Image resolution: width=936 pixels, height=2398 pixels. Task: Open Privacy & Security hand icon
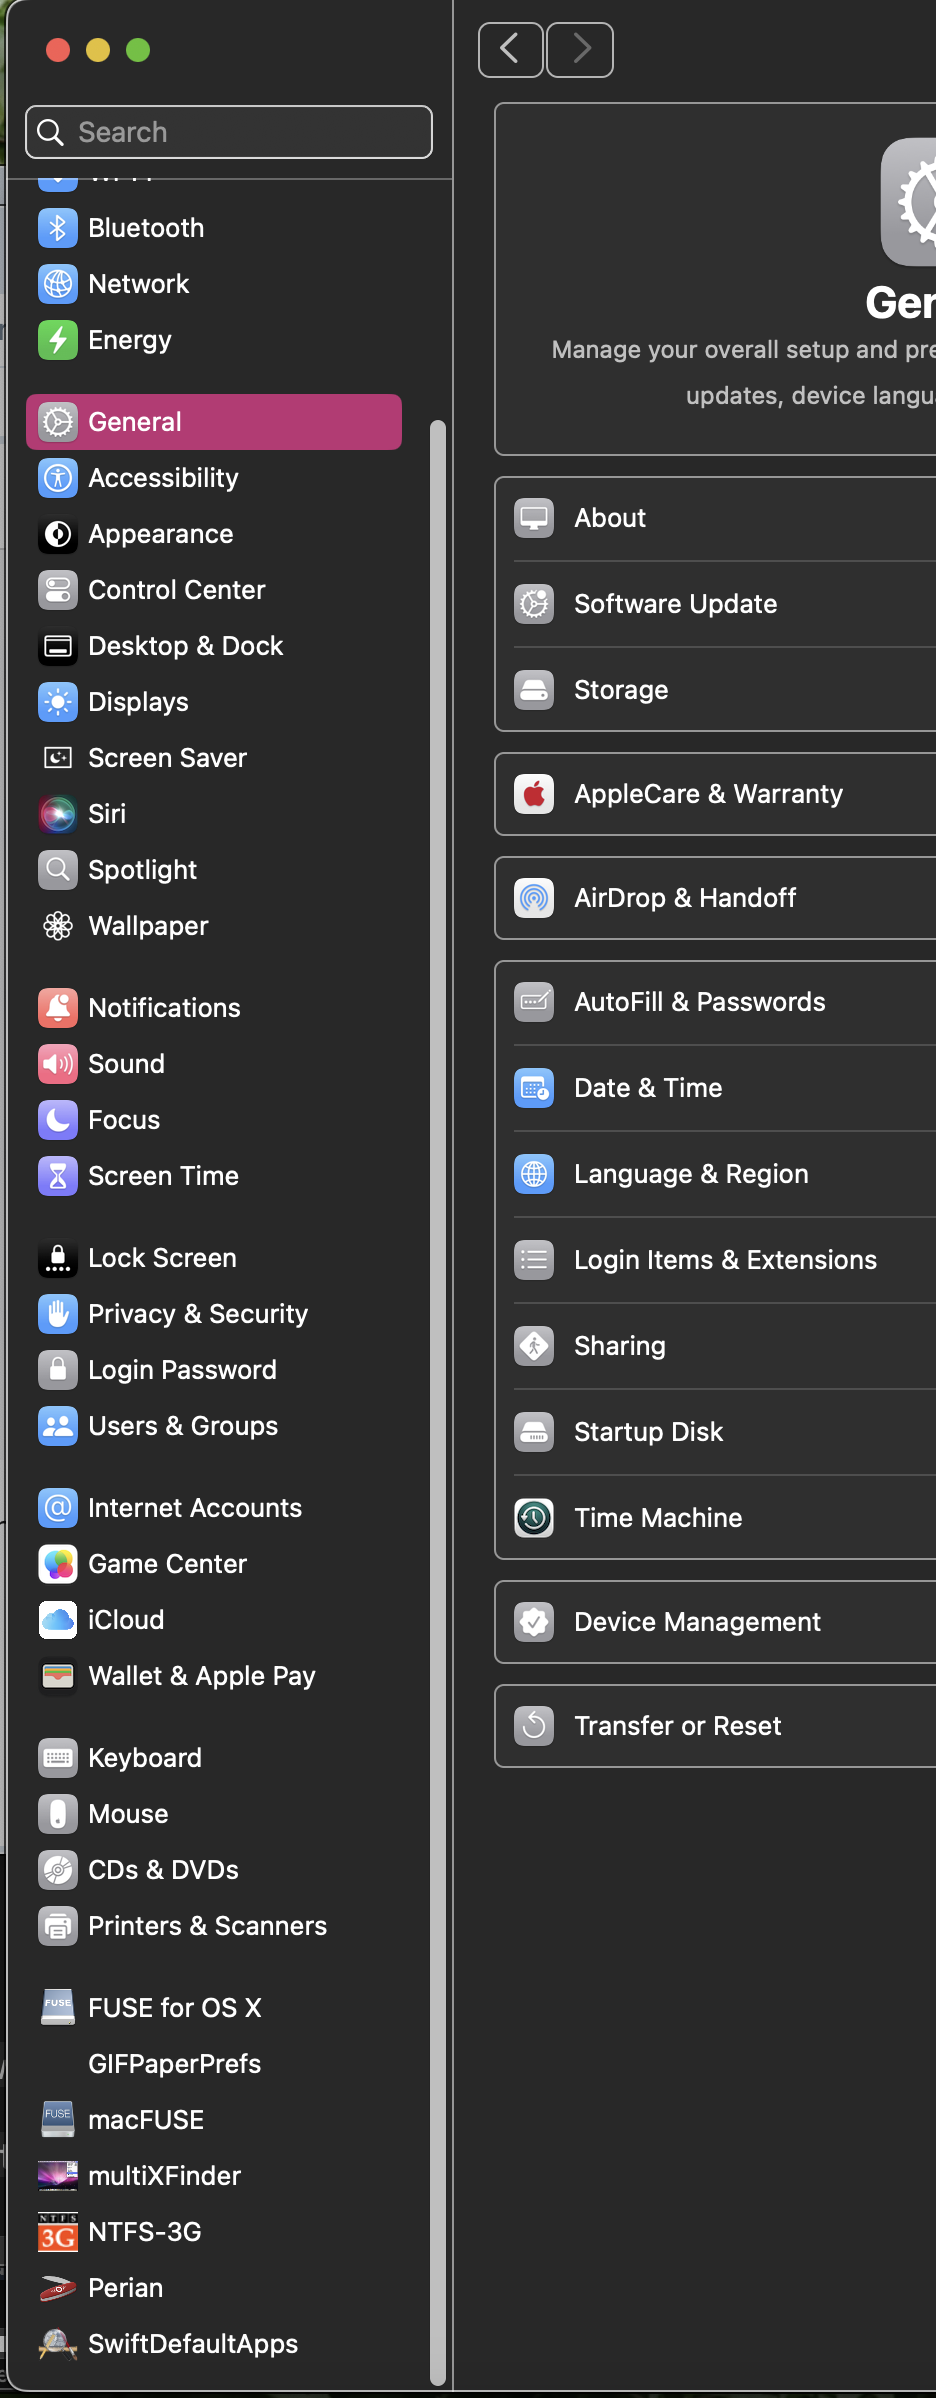click(x=58, y=1314)
